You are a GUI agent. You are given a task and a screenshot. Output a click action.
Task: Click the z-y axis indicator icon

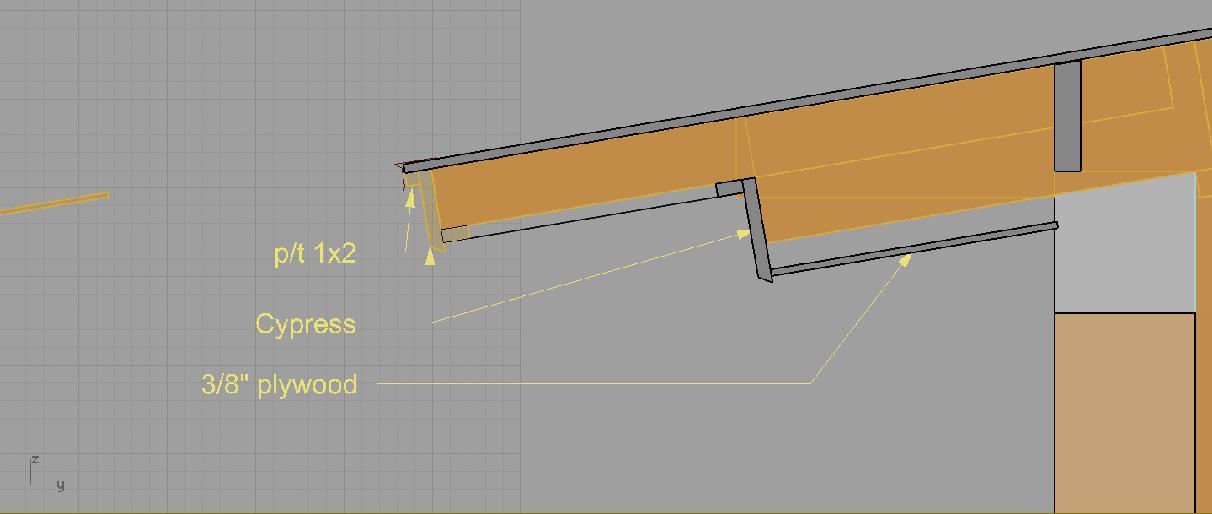coord(46,472)
